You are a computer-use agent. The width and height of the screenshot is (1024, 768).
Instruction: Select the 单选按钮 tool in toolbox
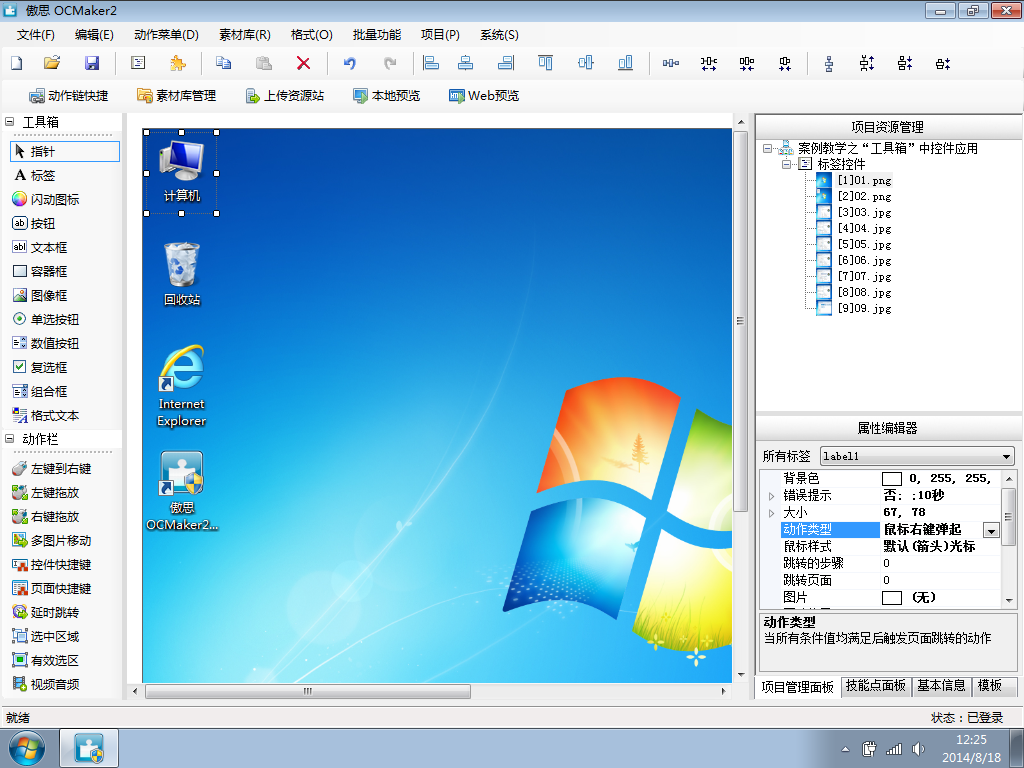pyautogui.click(x=46, y=319)
